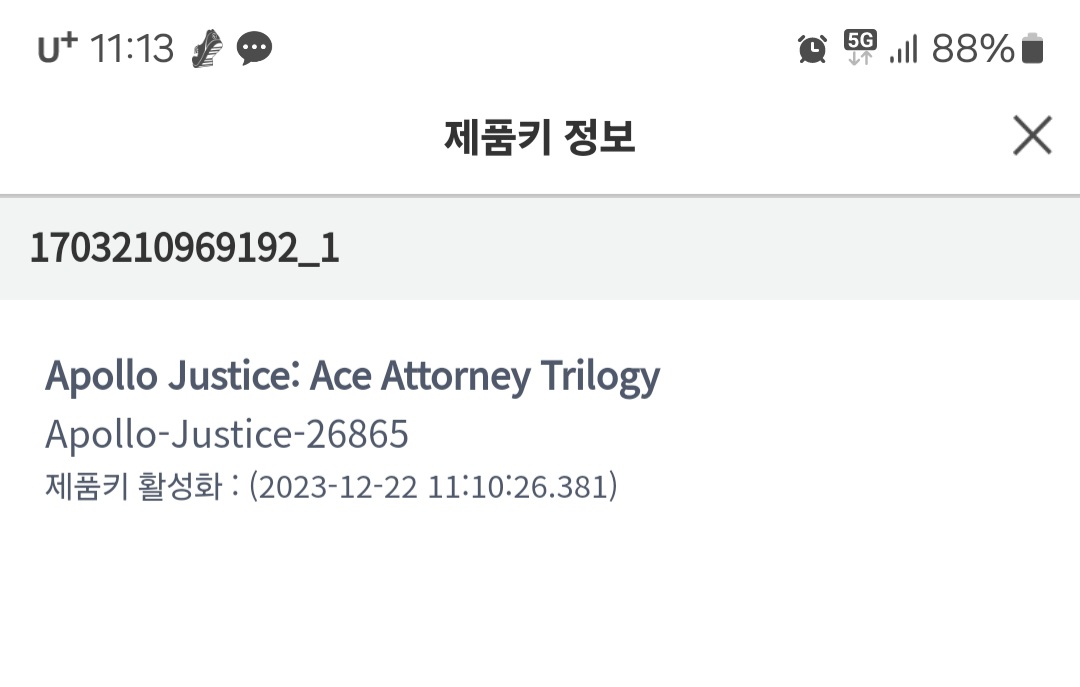Tap the signal strength bars
The image size is (1080, 687).
click(x=903, y=49)
